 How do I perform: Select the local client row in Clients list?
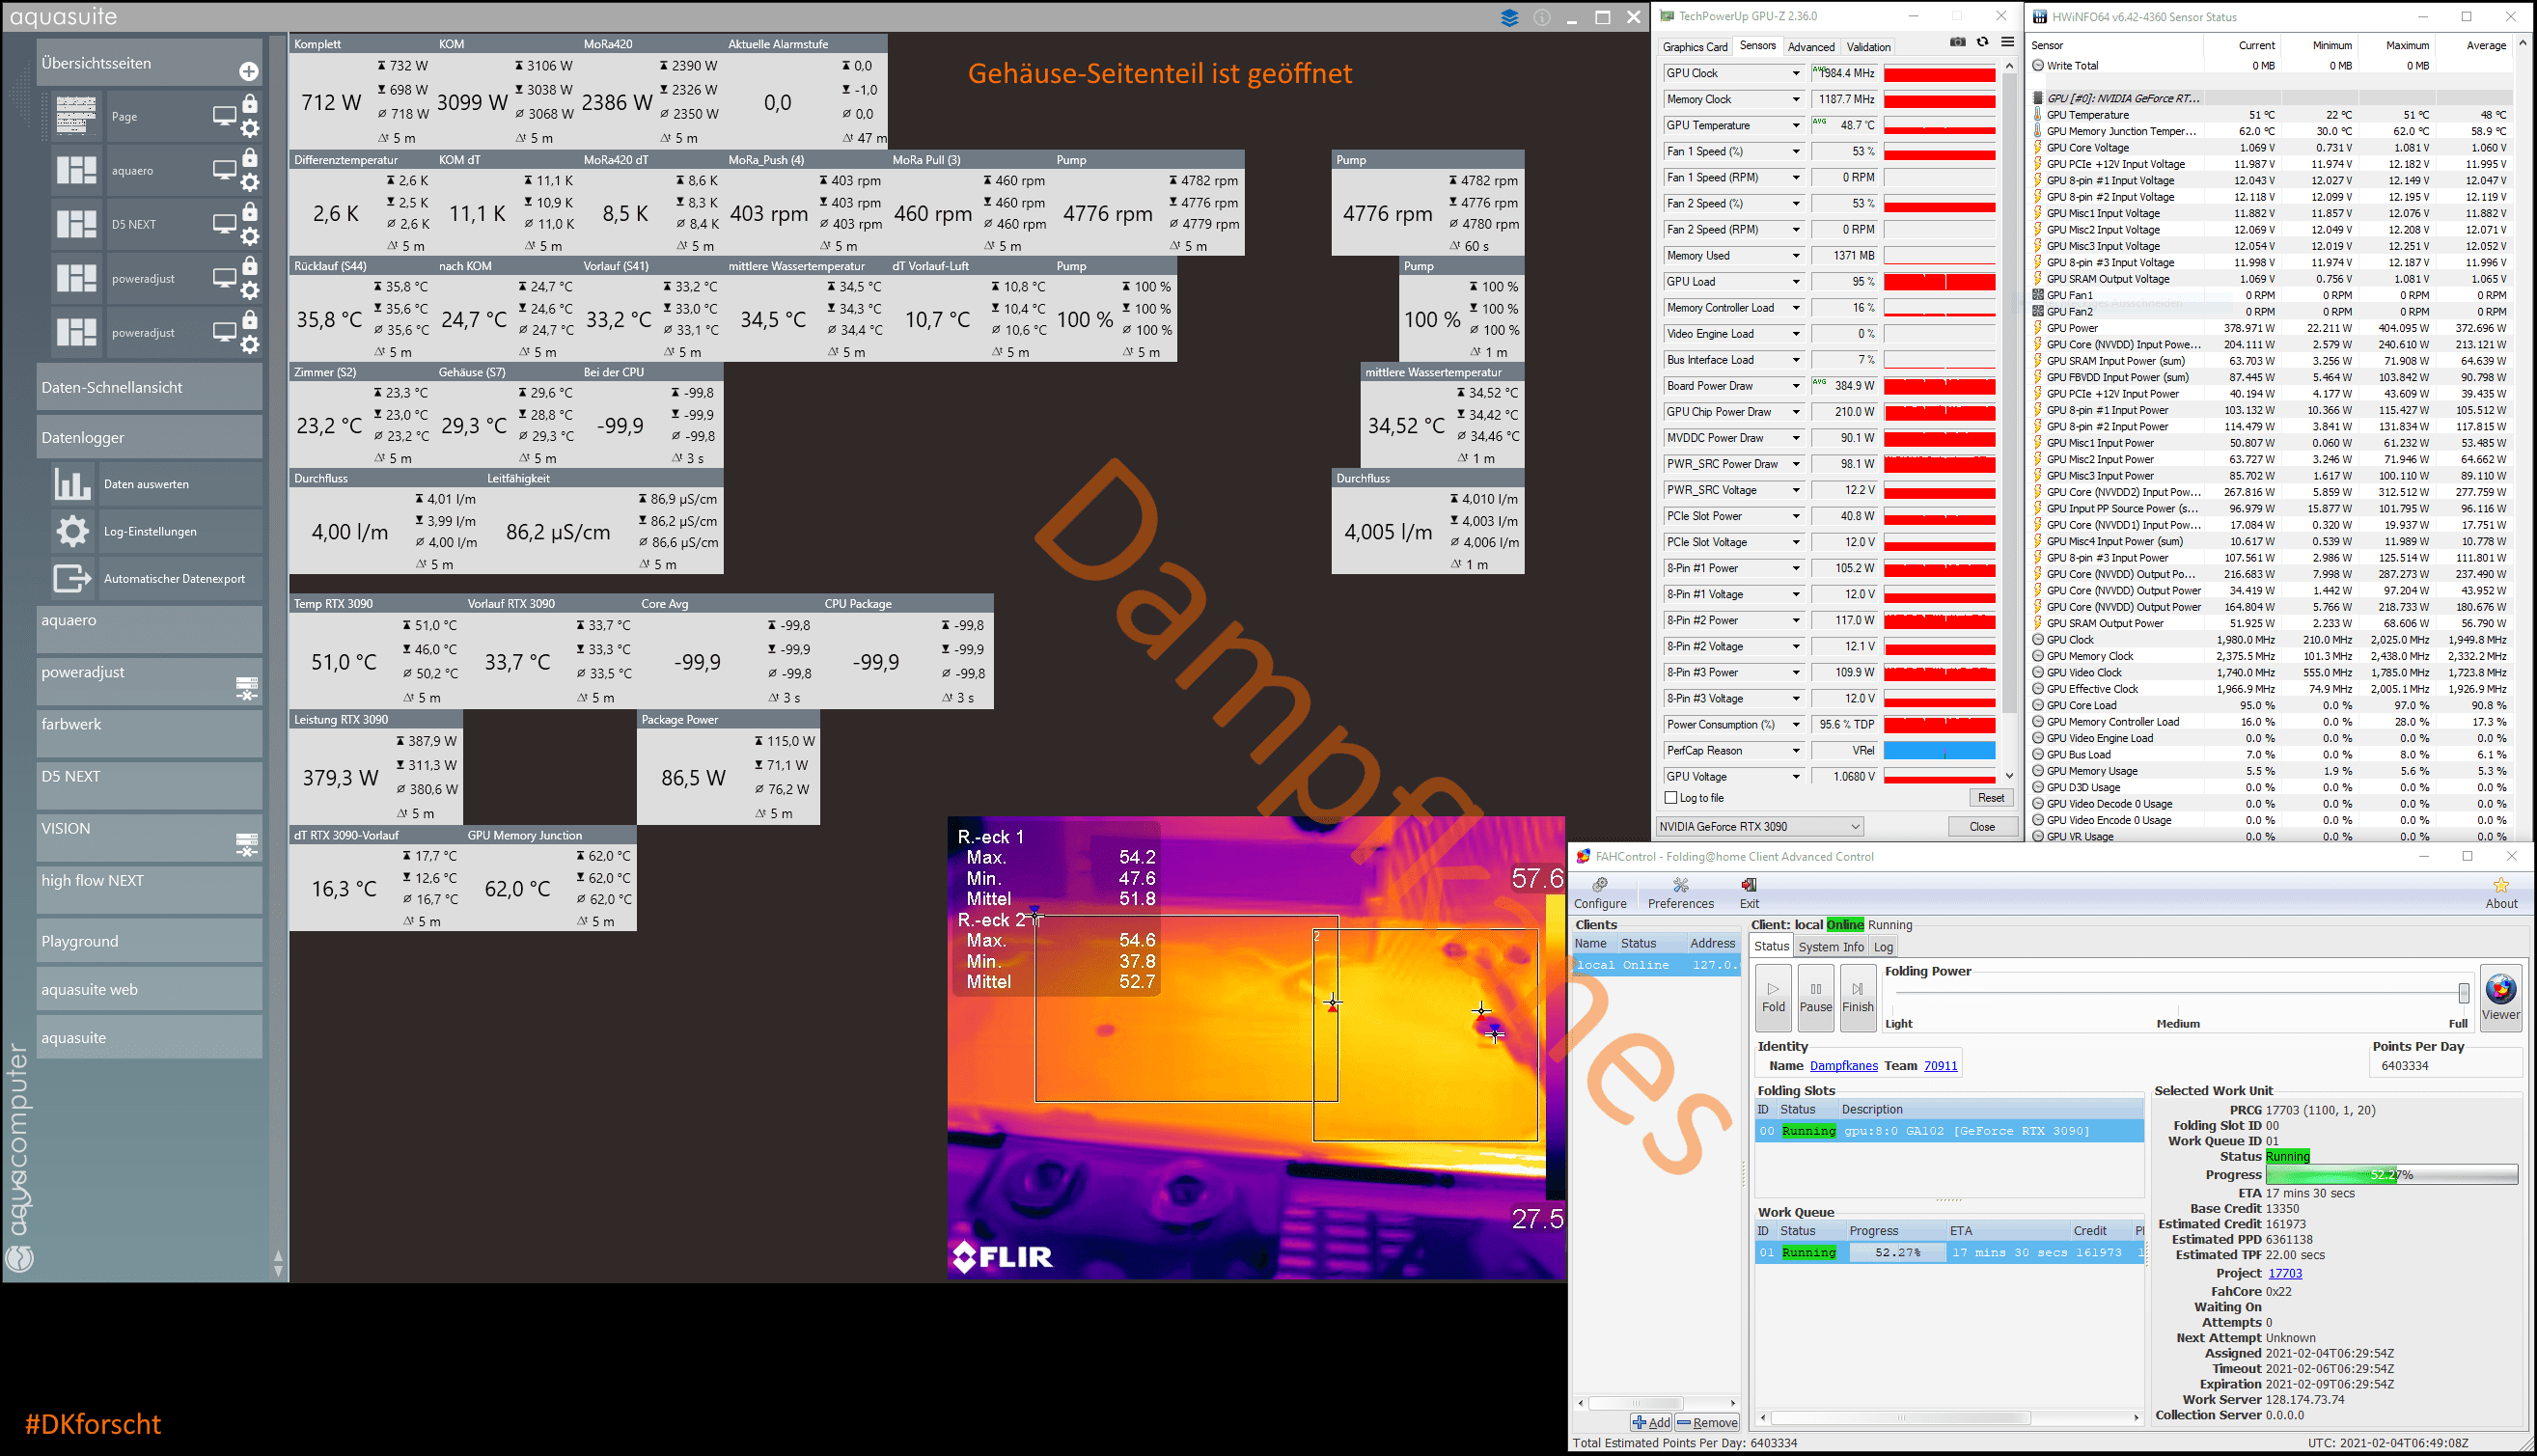[x=1656, y=966]
